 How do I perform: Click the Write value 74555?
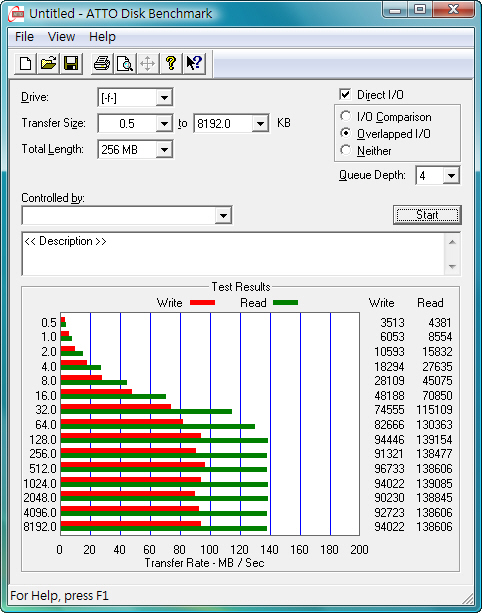click(389, 410)
